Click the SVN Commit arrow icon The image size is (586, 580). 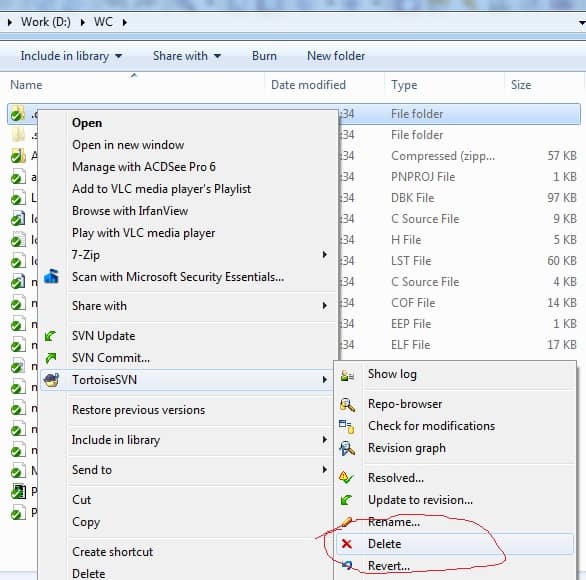[x=50, y=358]
